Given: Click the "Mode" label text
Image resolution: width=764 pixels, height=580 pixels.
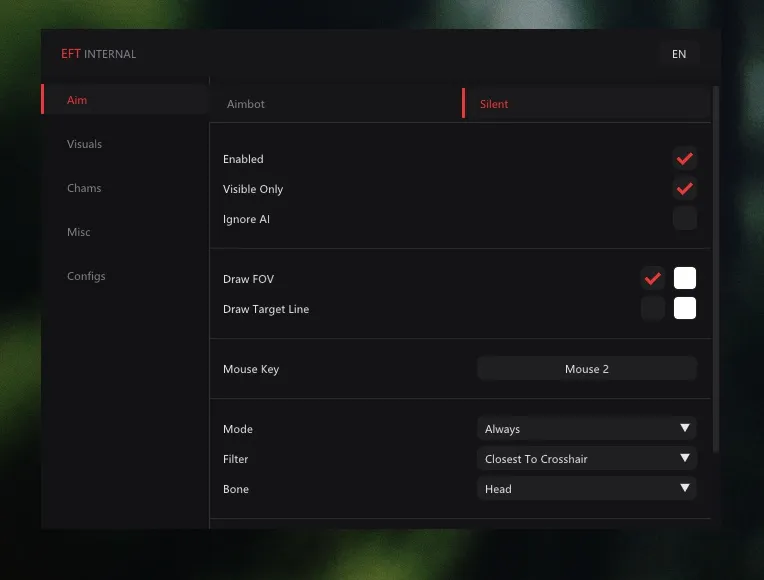Looking at the screenshot, I should coord(238,429).
